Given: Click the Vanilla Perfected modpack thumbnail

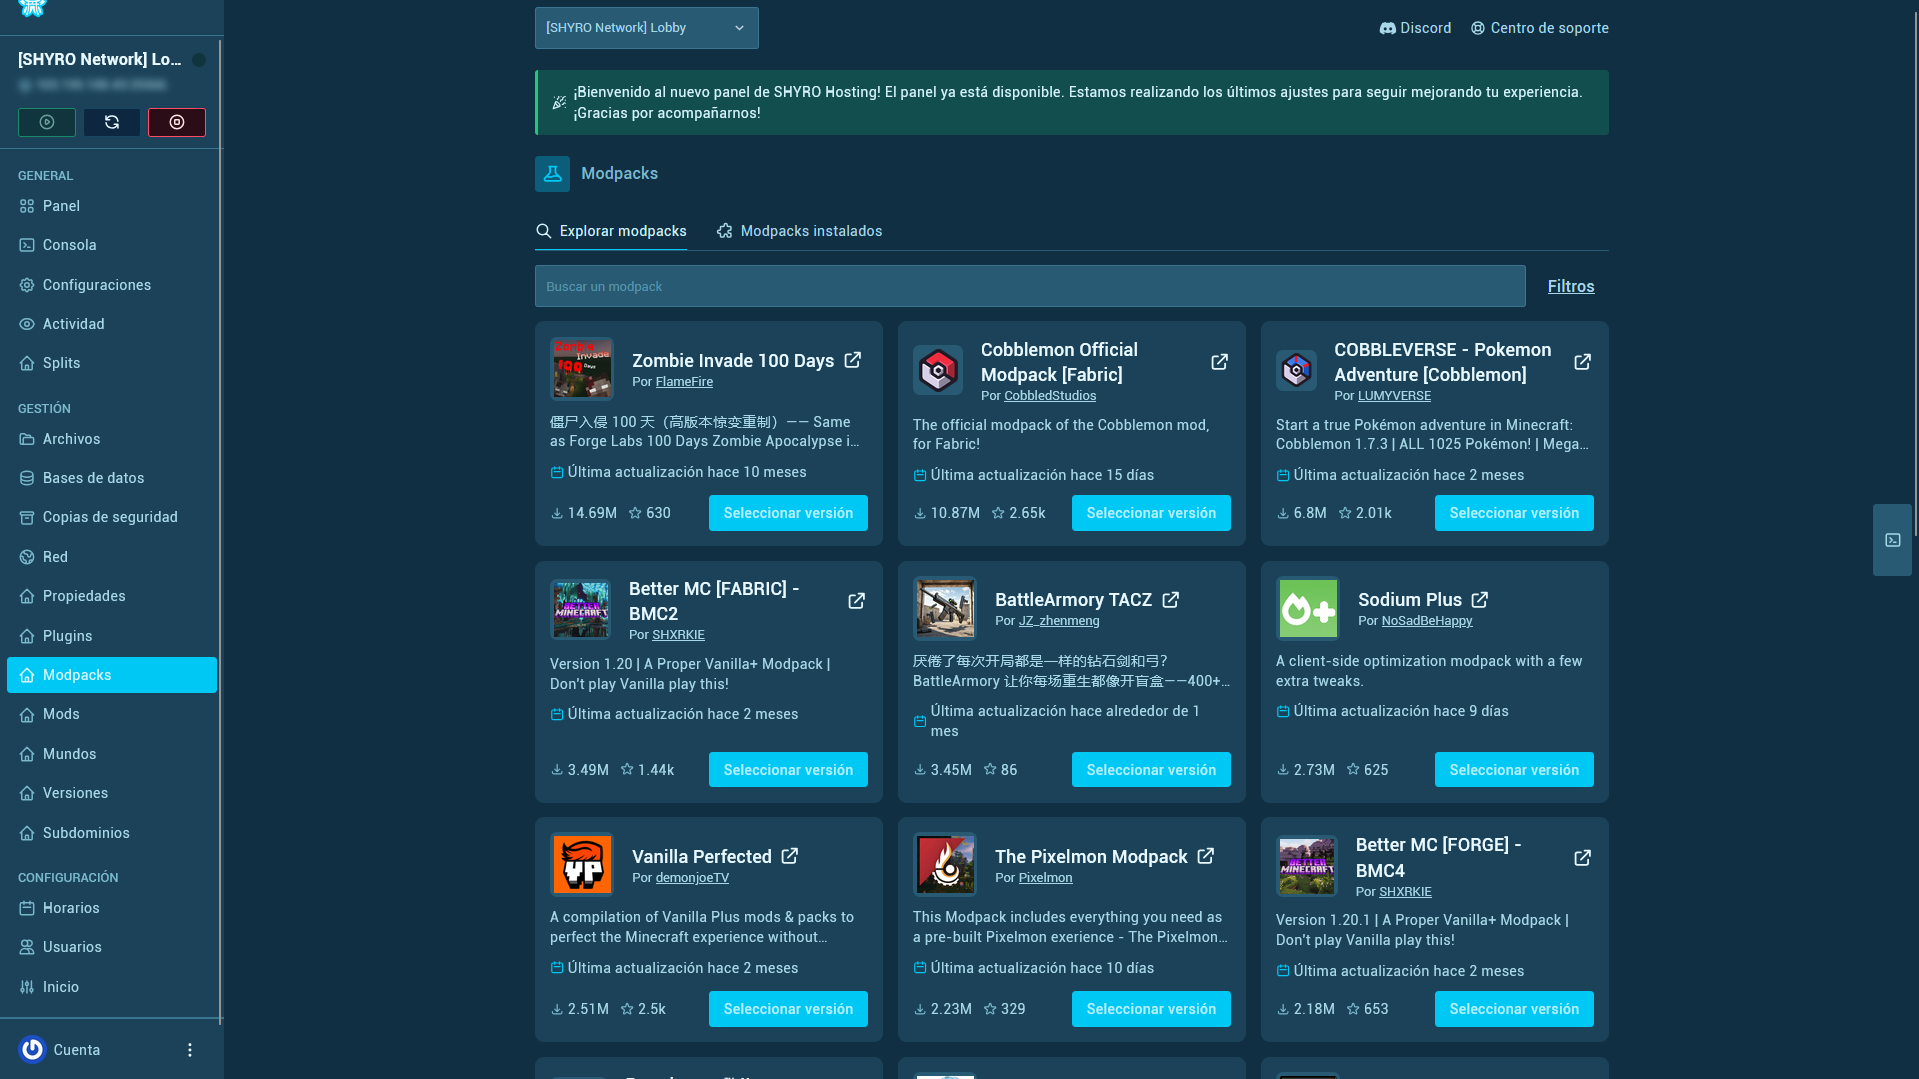Looking at the screenshot, I should tap(582, 865).
